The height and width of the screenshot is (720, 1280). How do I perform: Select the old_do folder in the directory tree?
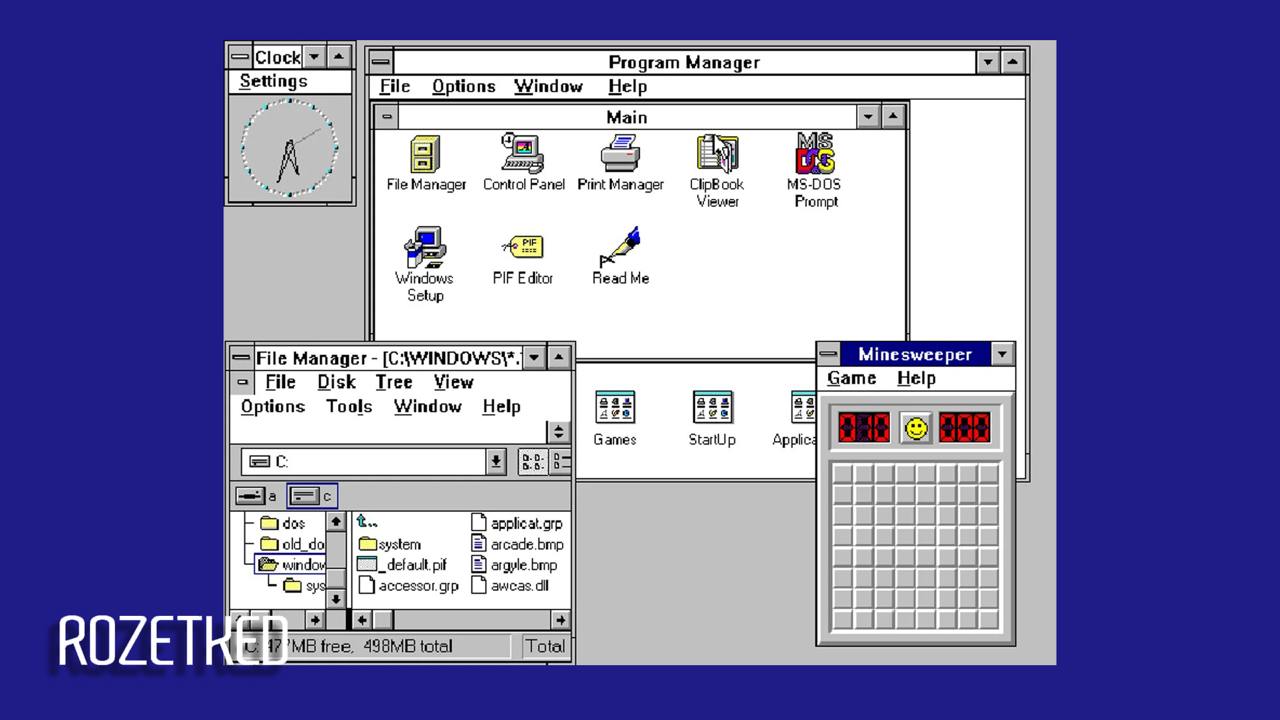pos(292,544)
